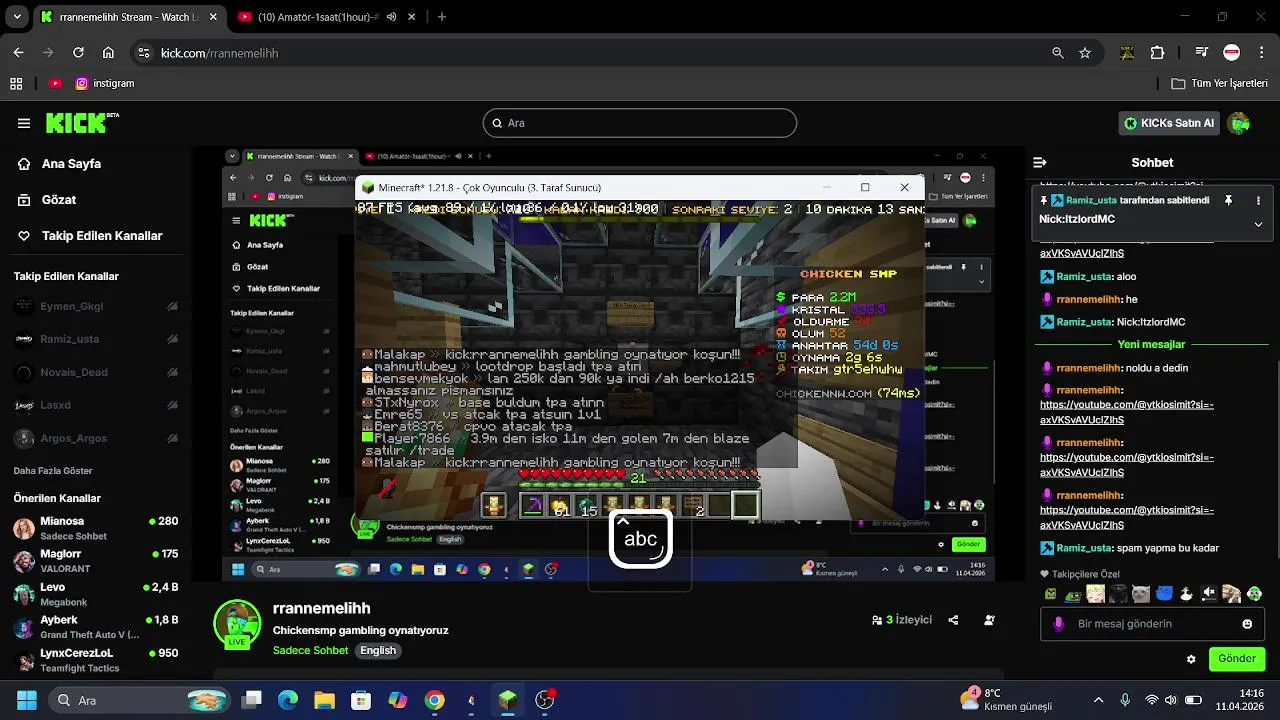Click the Sadece Sohbet category link
Screen dimensions: 1280x720
tap(310, 650)
